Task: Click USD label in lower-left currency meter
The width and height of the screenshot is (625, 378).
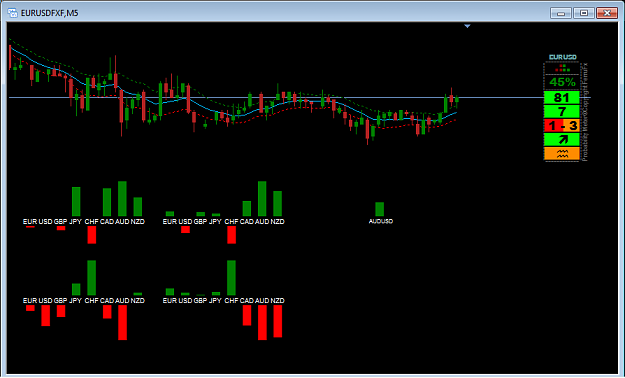Action: 45,301
